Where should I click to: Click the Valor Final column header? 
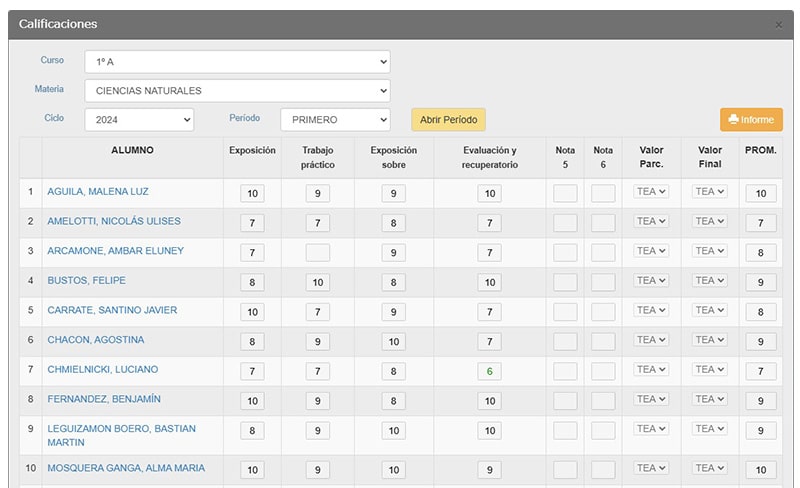[x=710, y=157]
